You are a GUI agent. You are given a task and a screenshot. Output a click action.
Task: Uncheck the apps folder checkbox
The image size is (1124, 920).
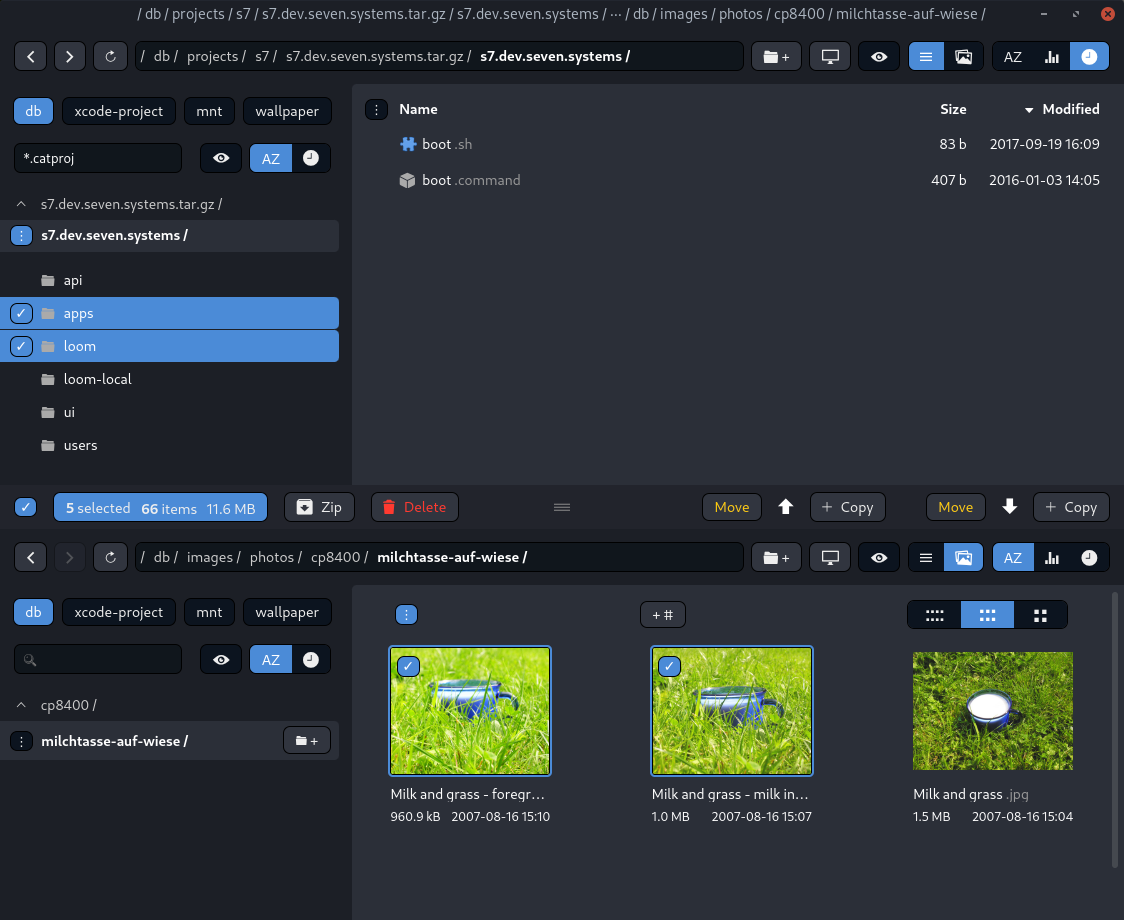[x=22, y=313]
